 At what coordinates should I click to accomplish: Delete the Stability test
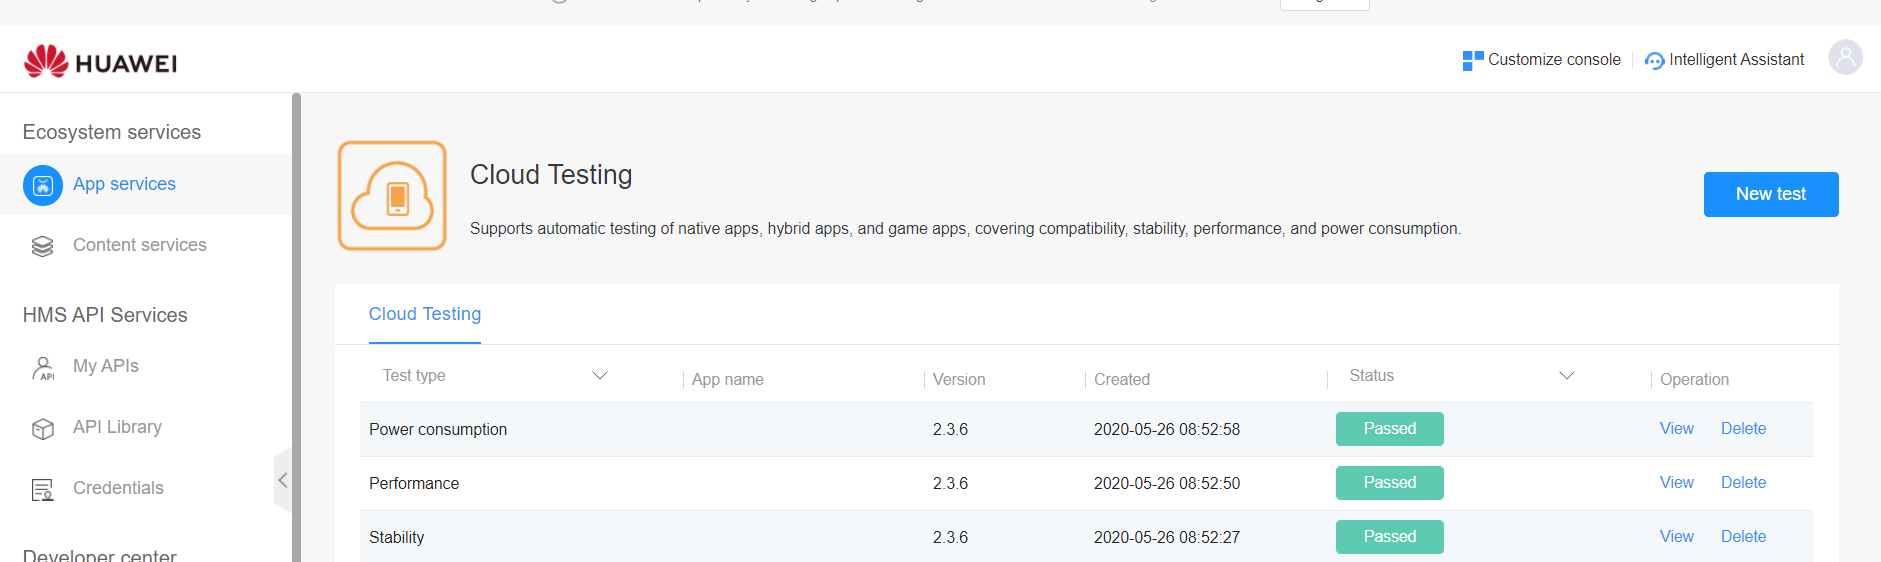[1743, 536]
